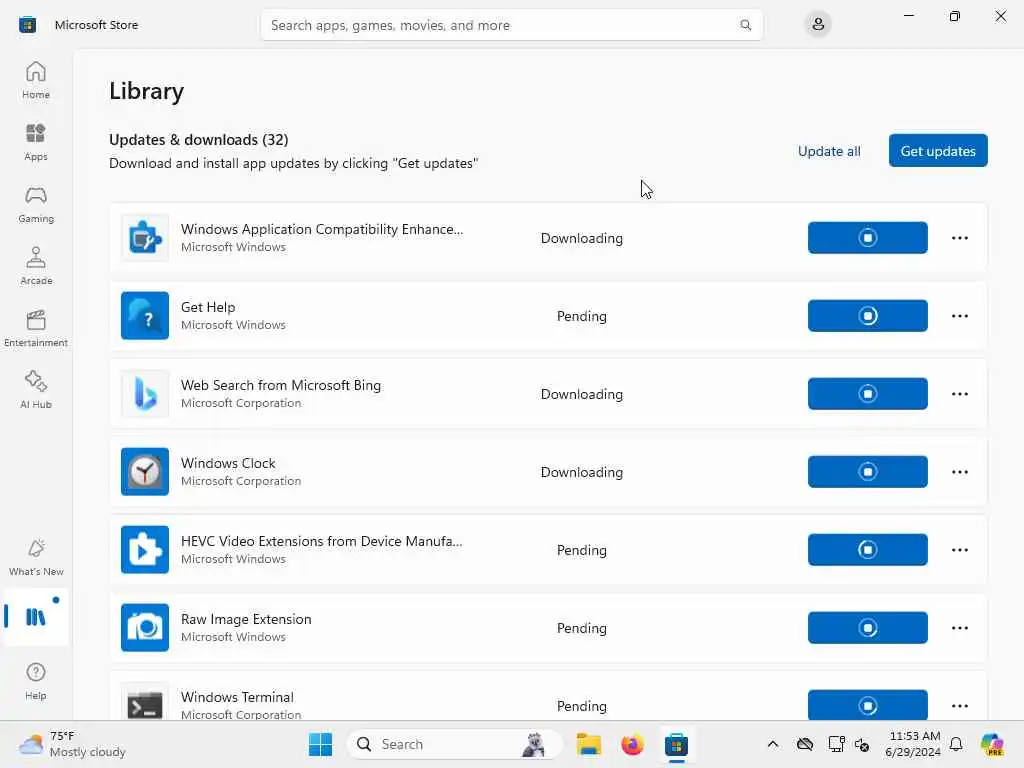Open the Entertainment section

(36, 328)
